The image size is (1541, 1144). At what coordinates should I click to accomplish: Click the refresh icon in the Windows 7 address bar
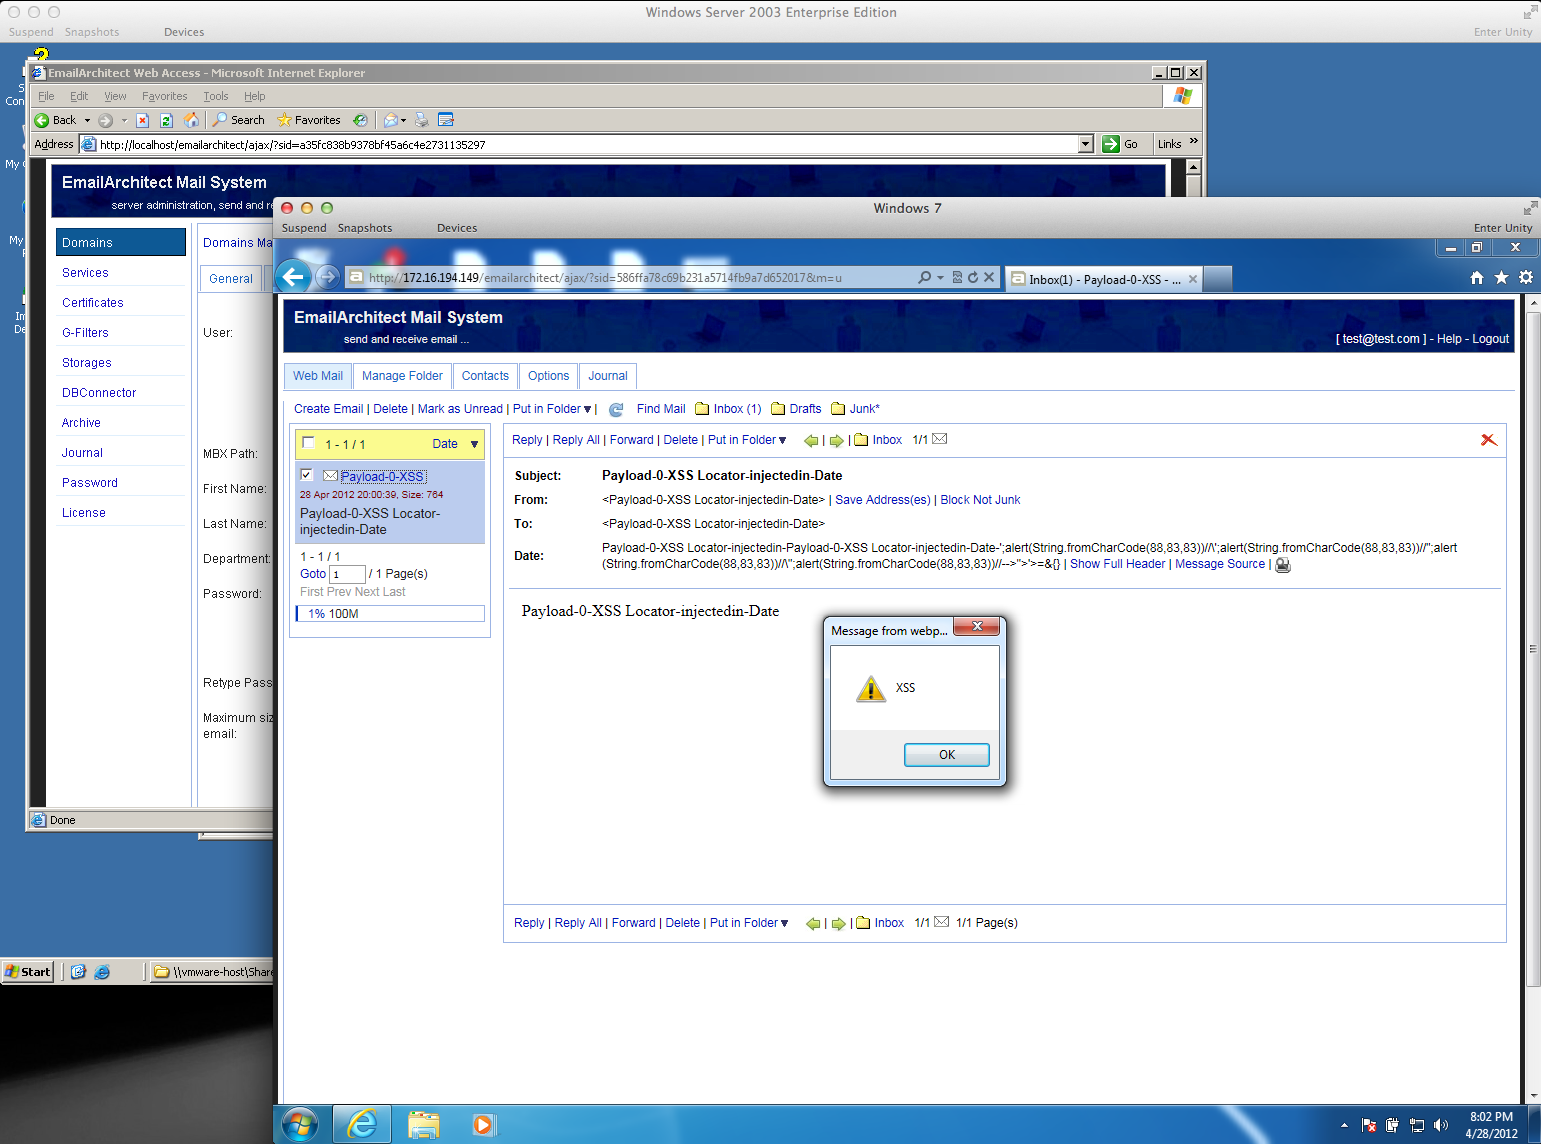(973, 277)
